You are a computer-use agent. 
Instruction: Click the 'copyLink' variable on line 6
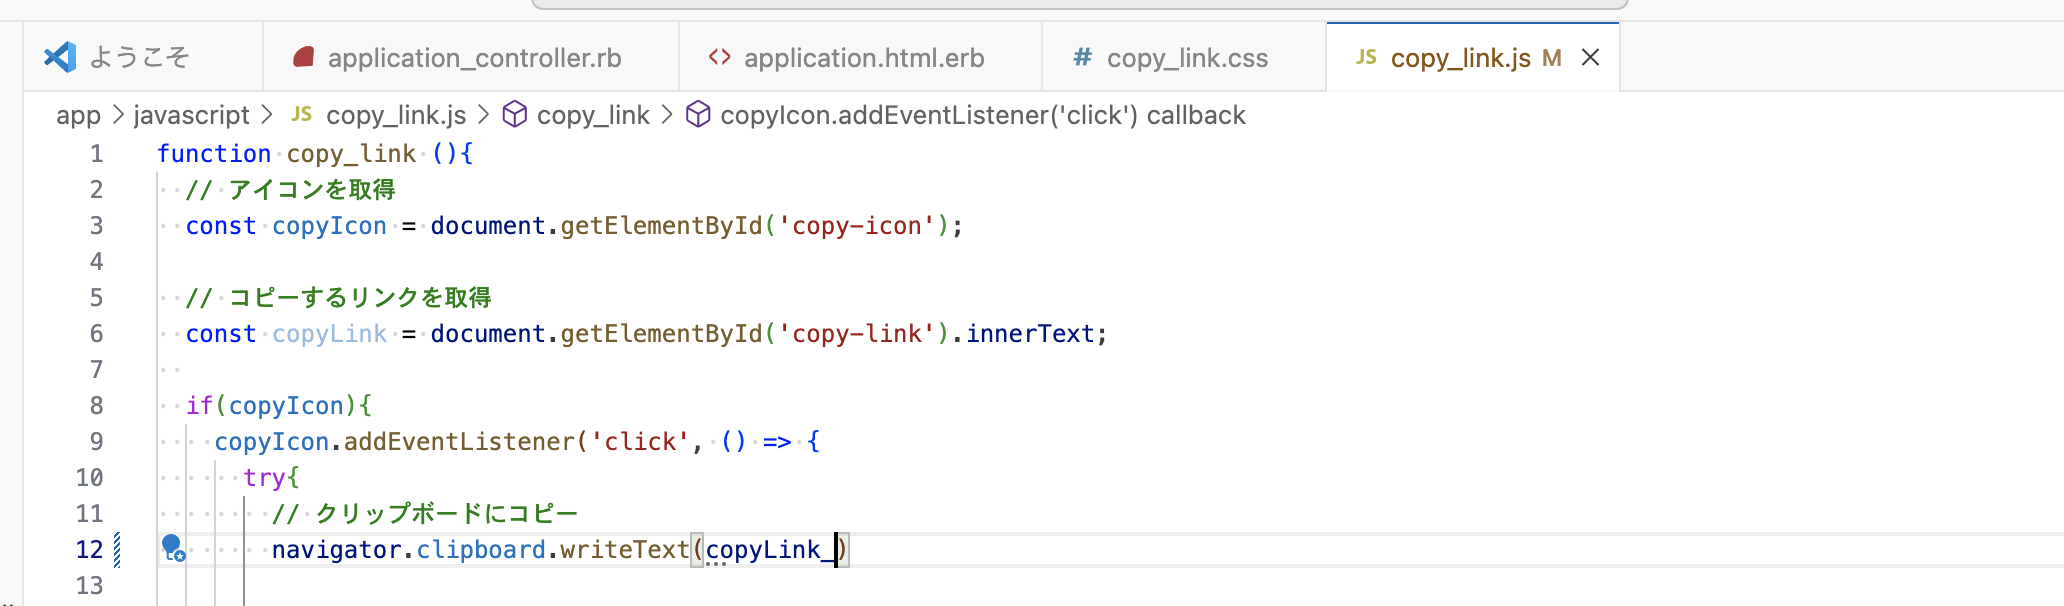coord(329,333)
